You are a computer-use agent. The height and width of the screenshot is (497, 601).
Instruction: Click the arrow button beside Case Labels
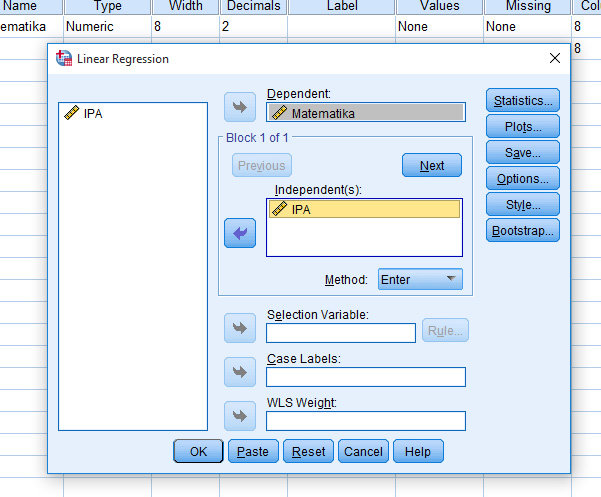click(240, 372)
